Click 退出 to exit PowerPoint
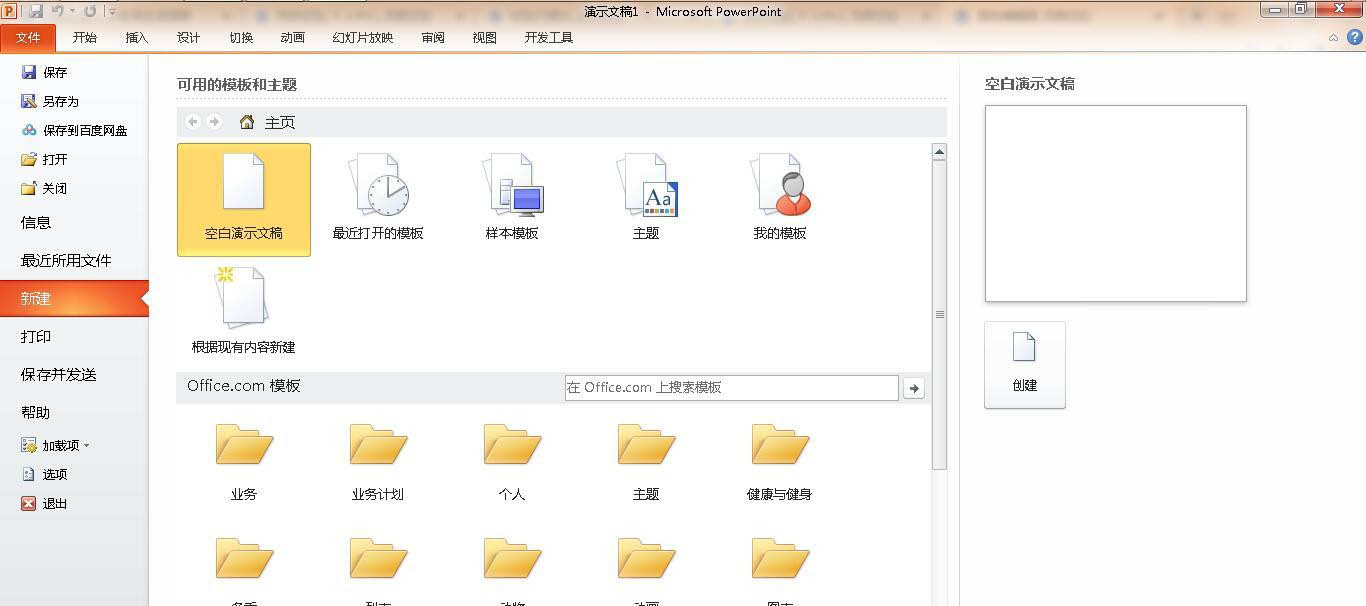 point(44,503)
